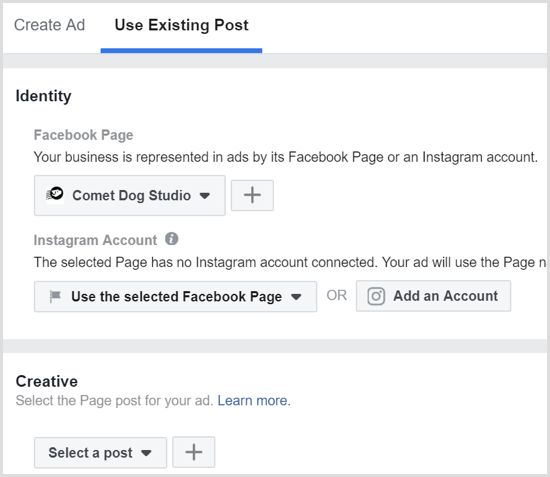This screenshot has width=550, height=477.
Task: Click the Instagram Account info icon
Action: click(172, 239)
